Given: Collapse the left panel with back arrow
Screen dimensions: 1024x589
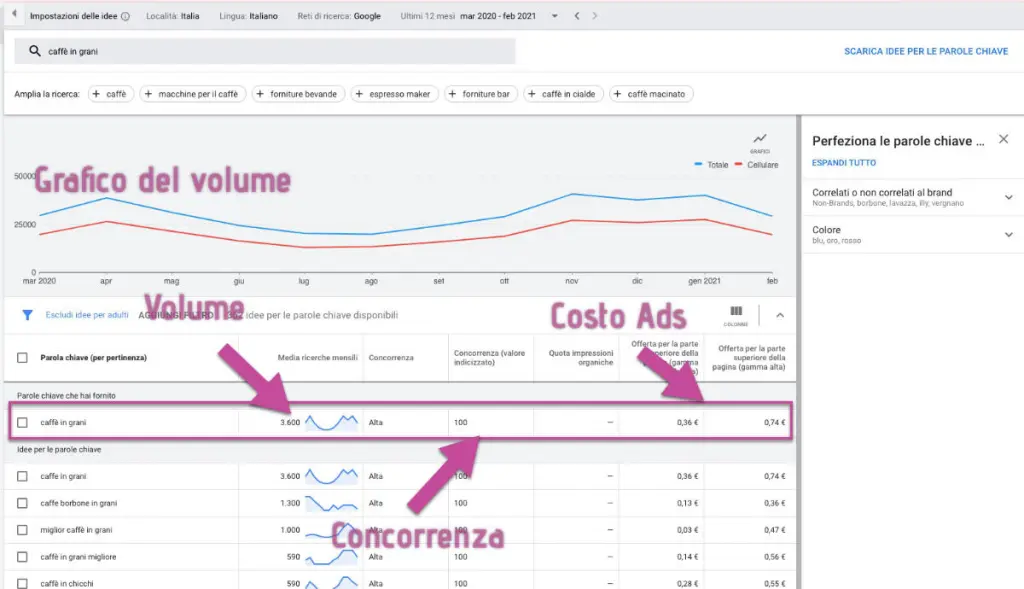Looking at the screenshot, I should coord(14,14).
